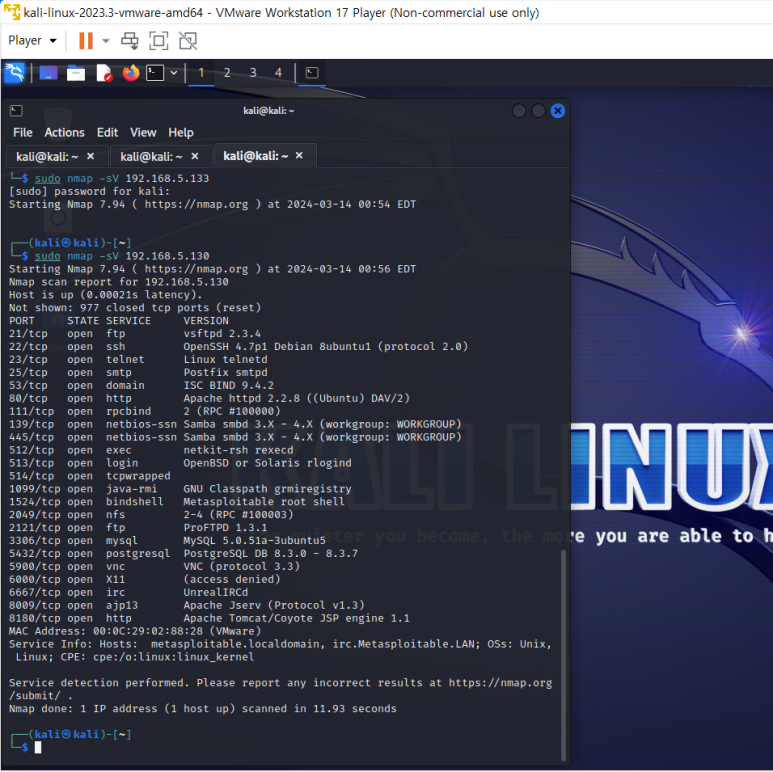
Task: Close the first terminal tab
Action: 91,156
